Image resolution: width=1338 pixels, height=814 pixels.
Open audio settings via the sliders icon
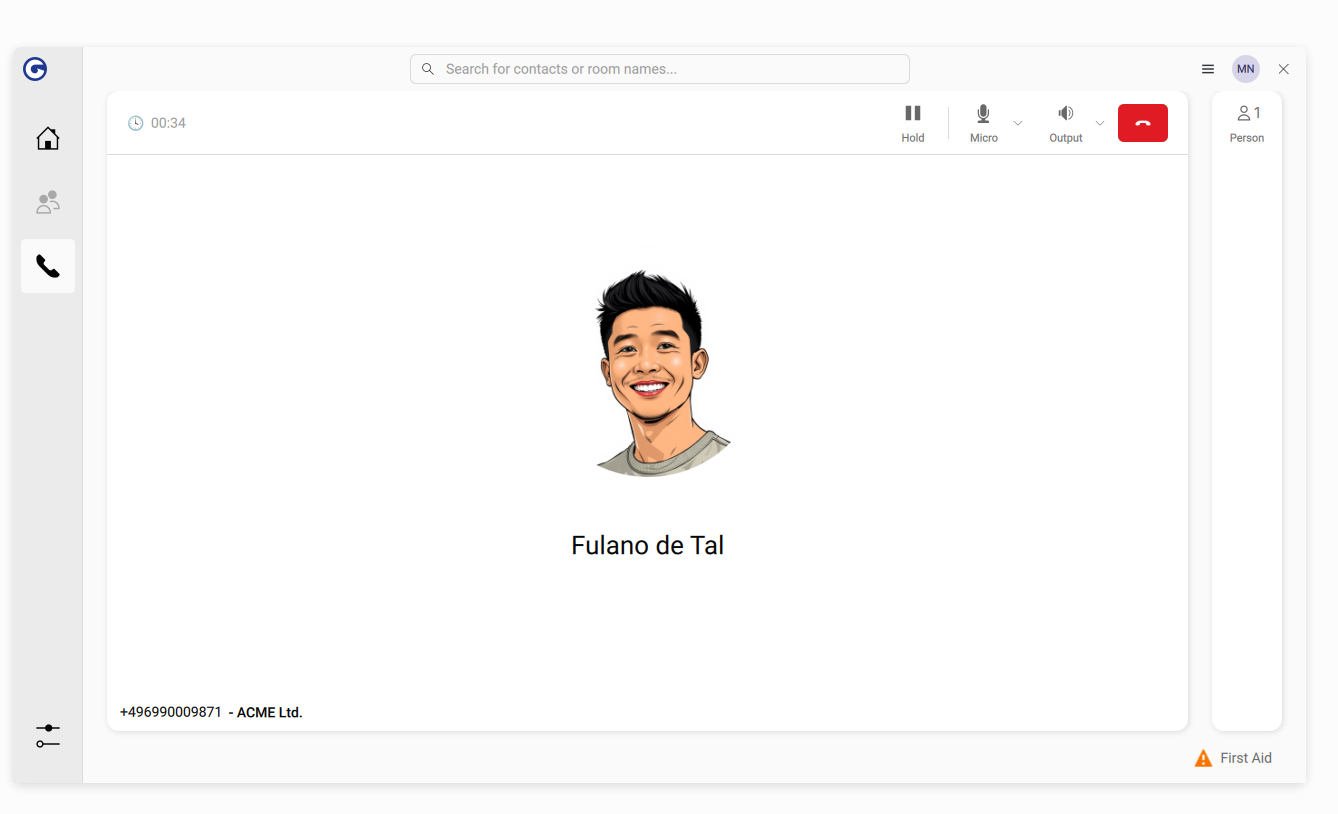coord(47,735)
